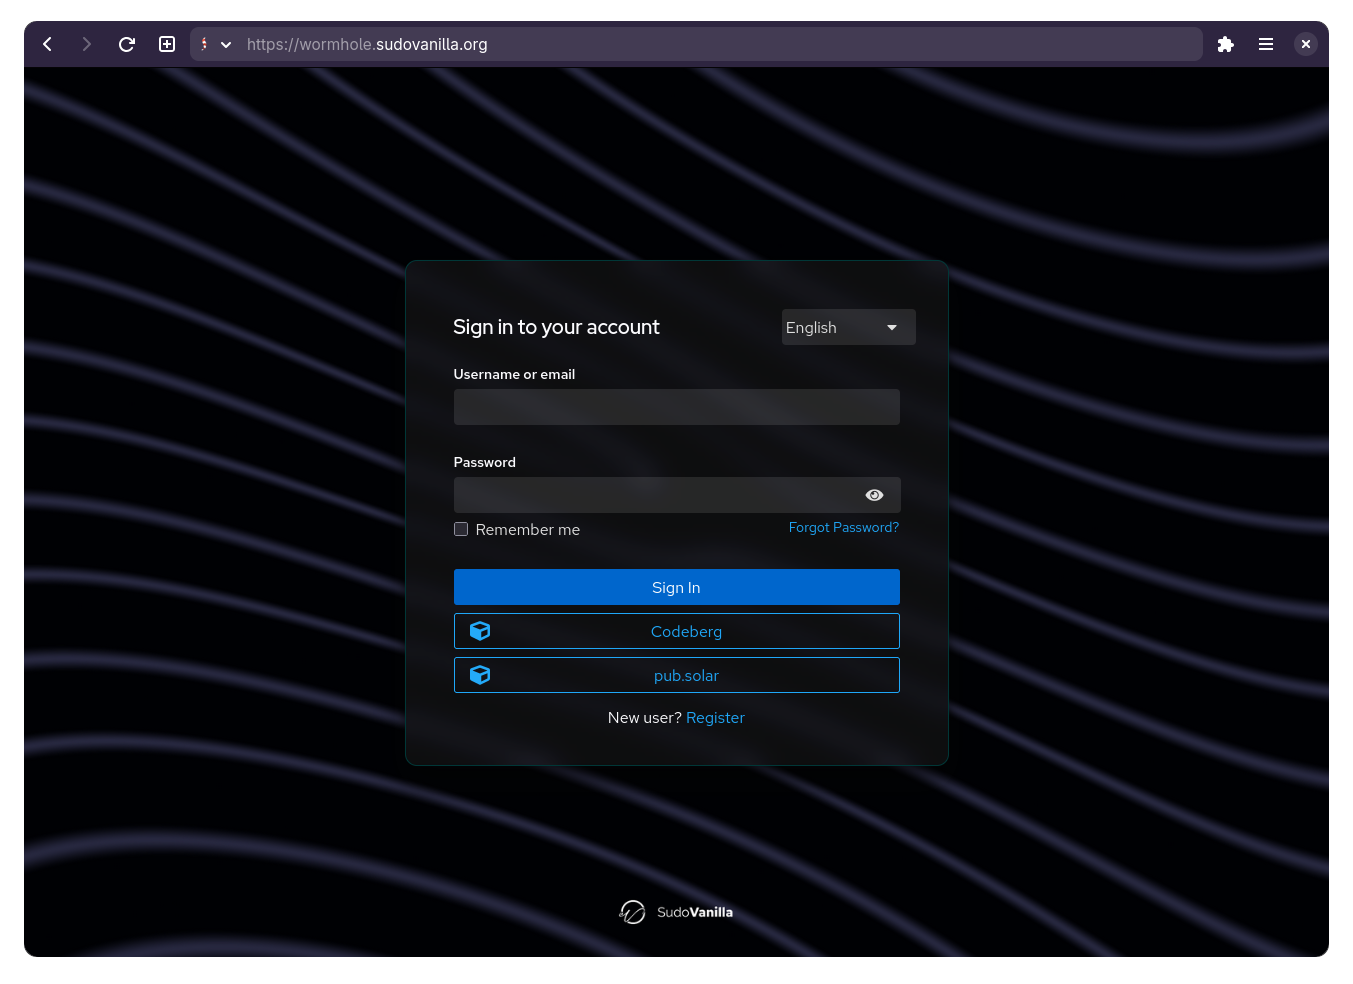Open the English language dropdown
Screen dimensions: 1353x984
(848, 327)
